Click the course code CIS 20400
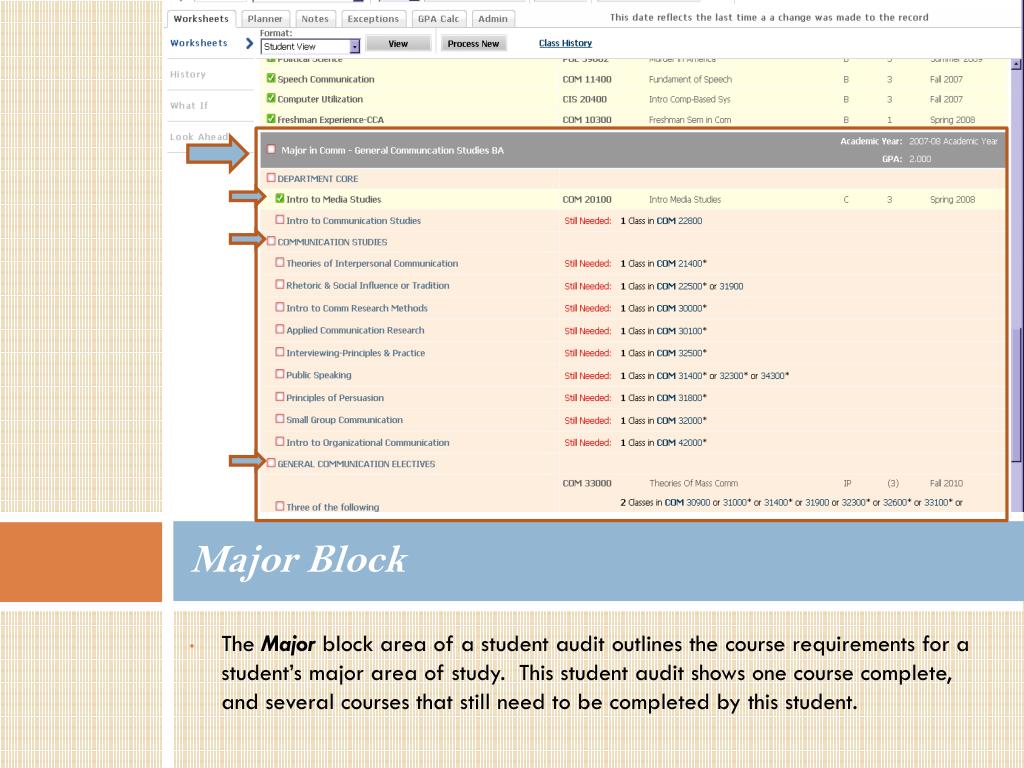This screenshot has width=1024, height=768. [x=584, y=99]
